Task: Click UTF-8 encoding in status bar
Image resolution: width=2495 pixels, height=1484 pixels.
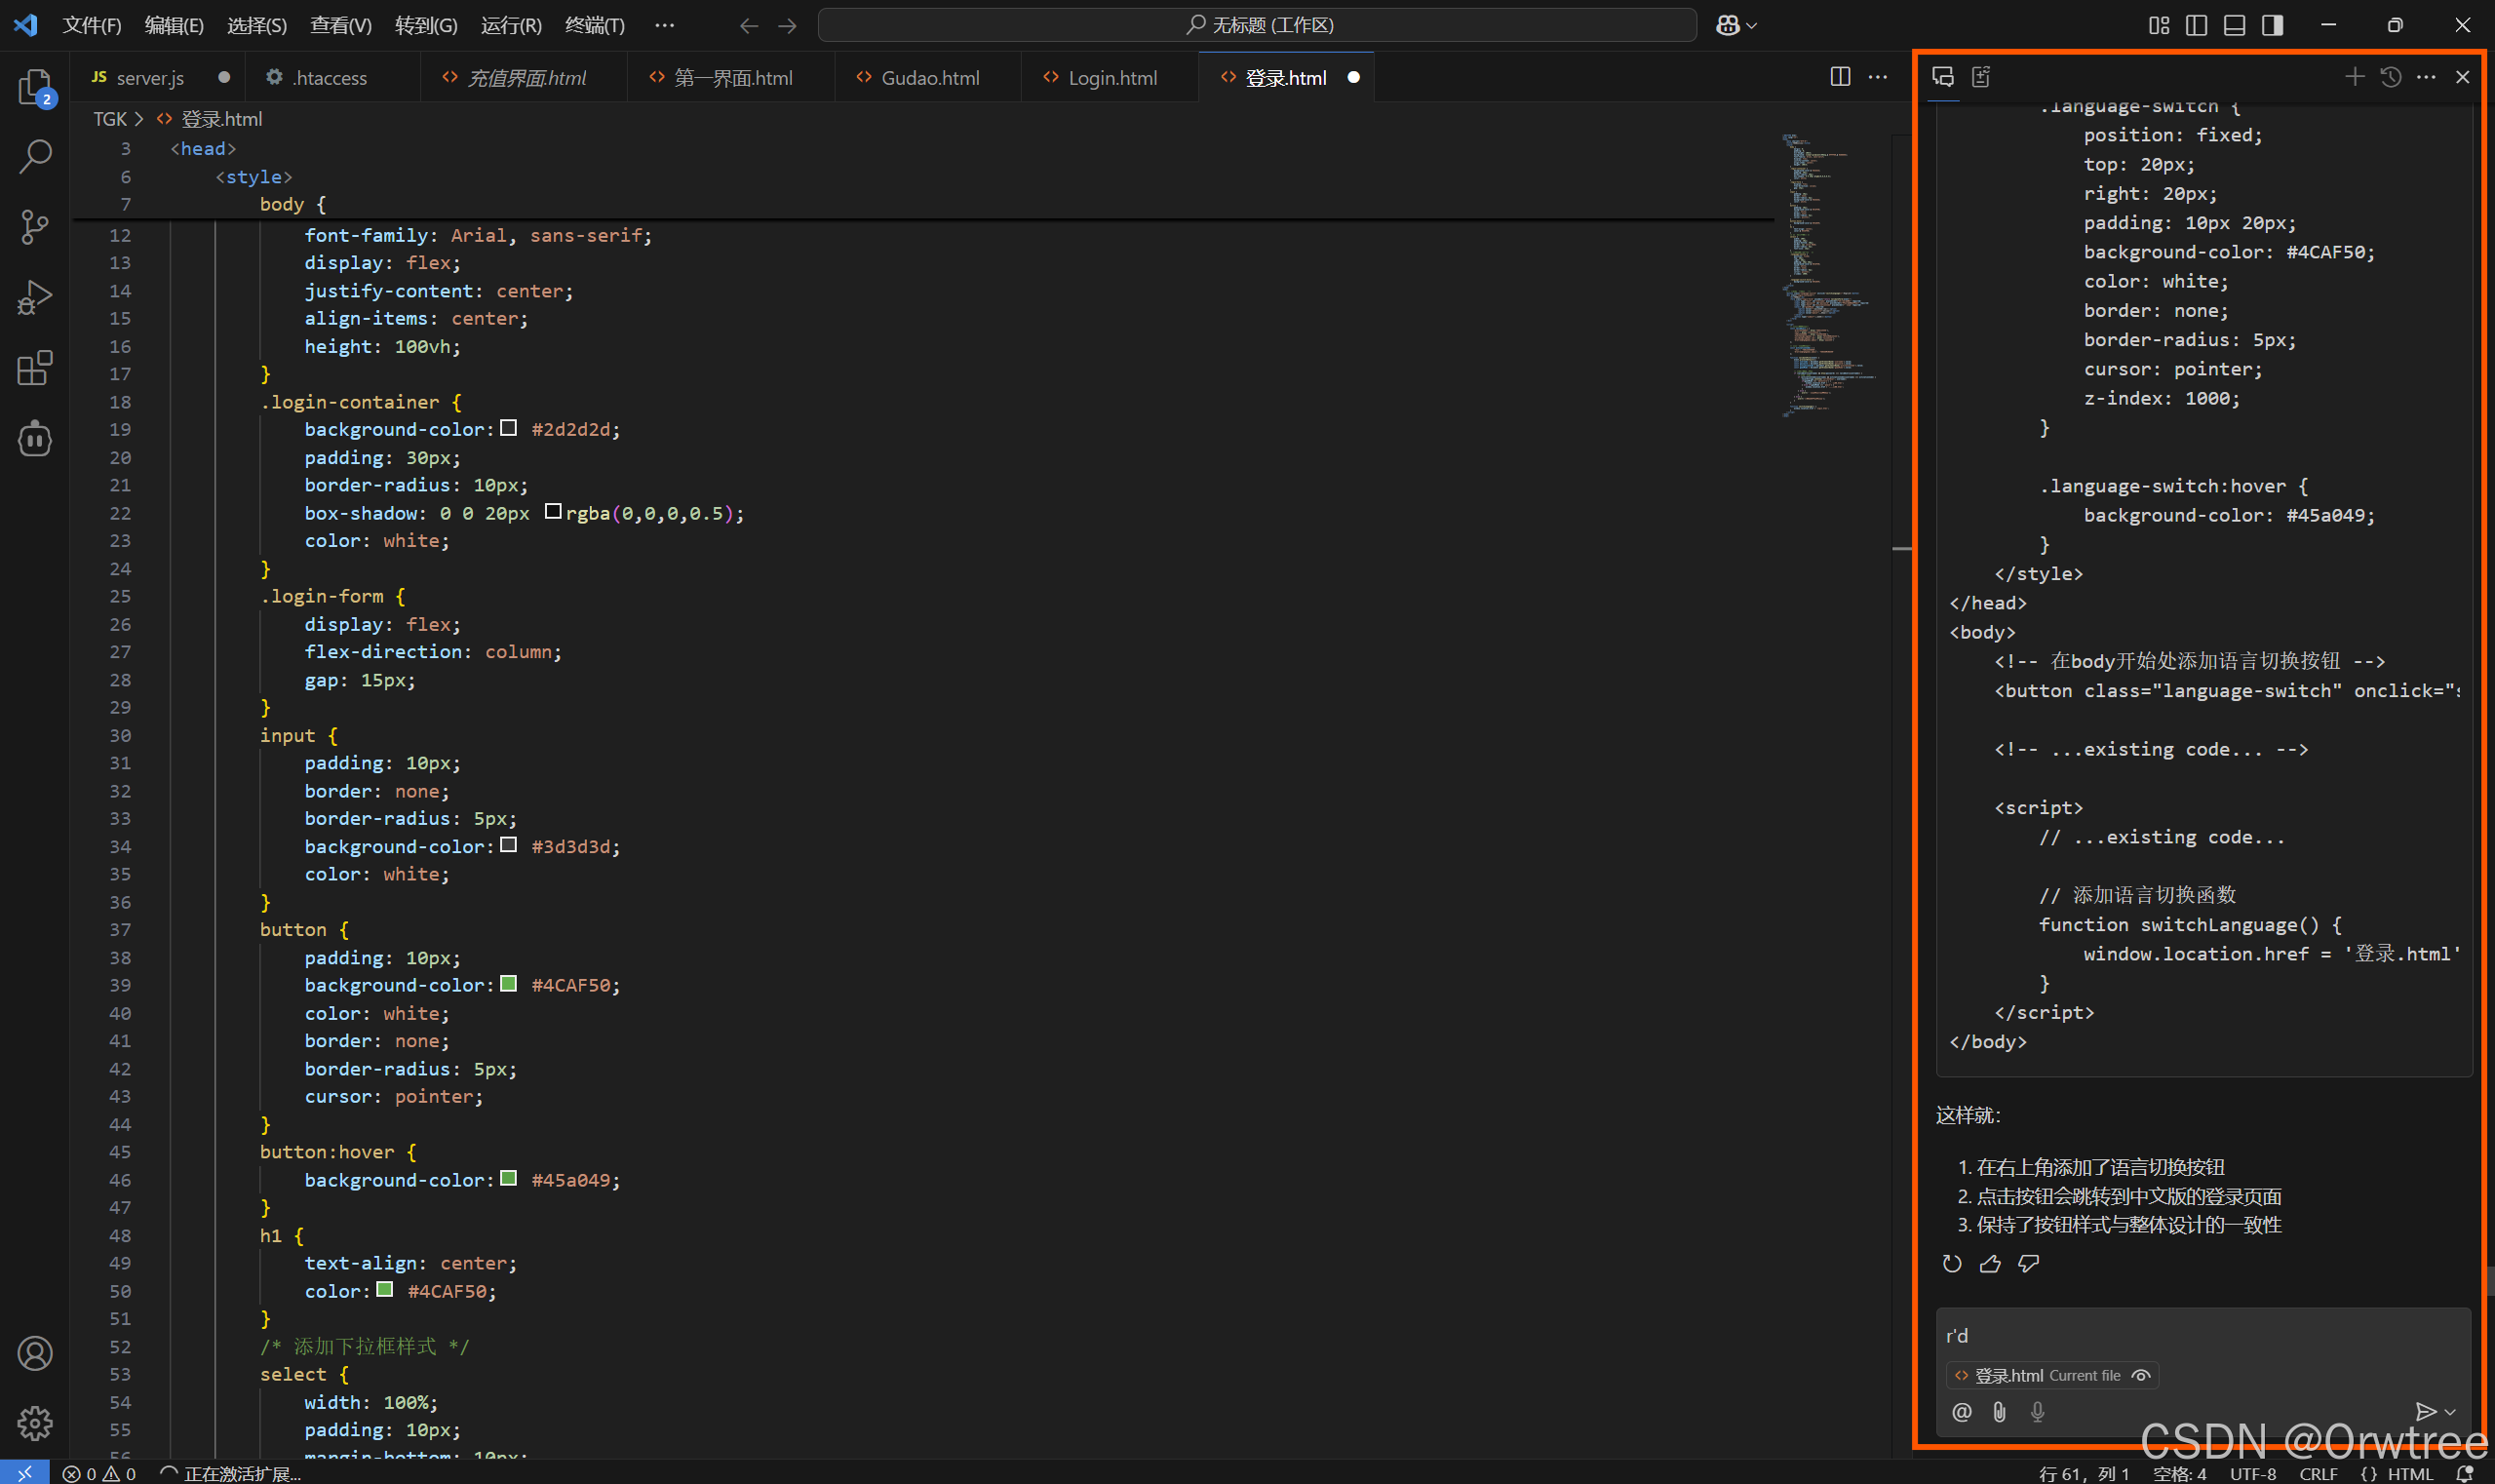Action: point(2252,1473)
